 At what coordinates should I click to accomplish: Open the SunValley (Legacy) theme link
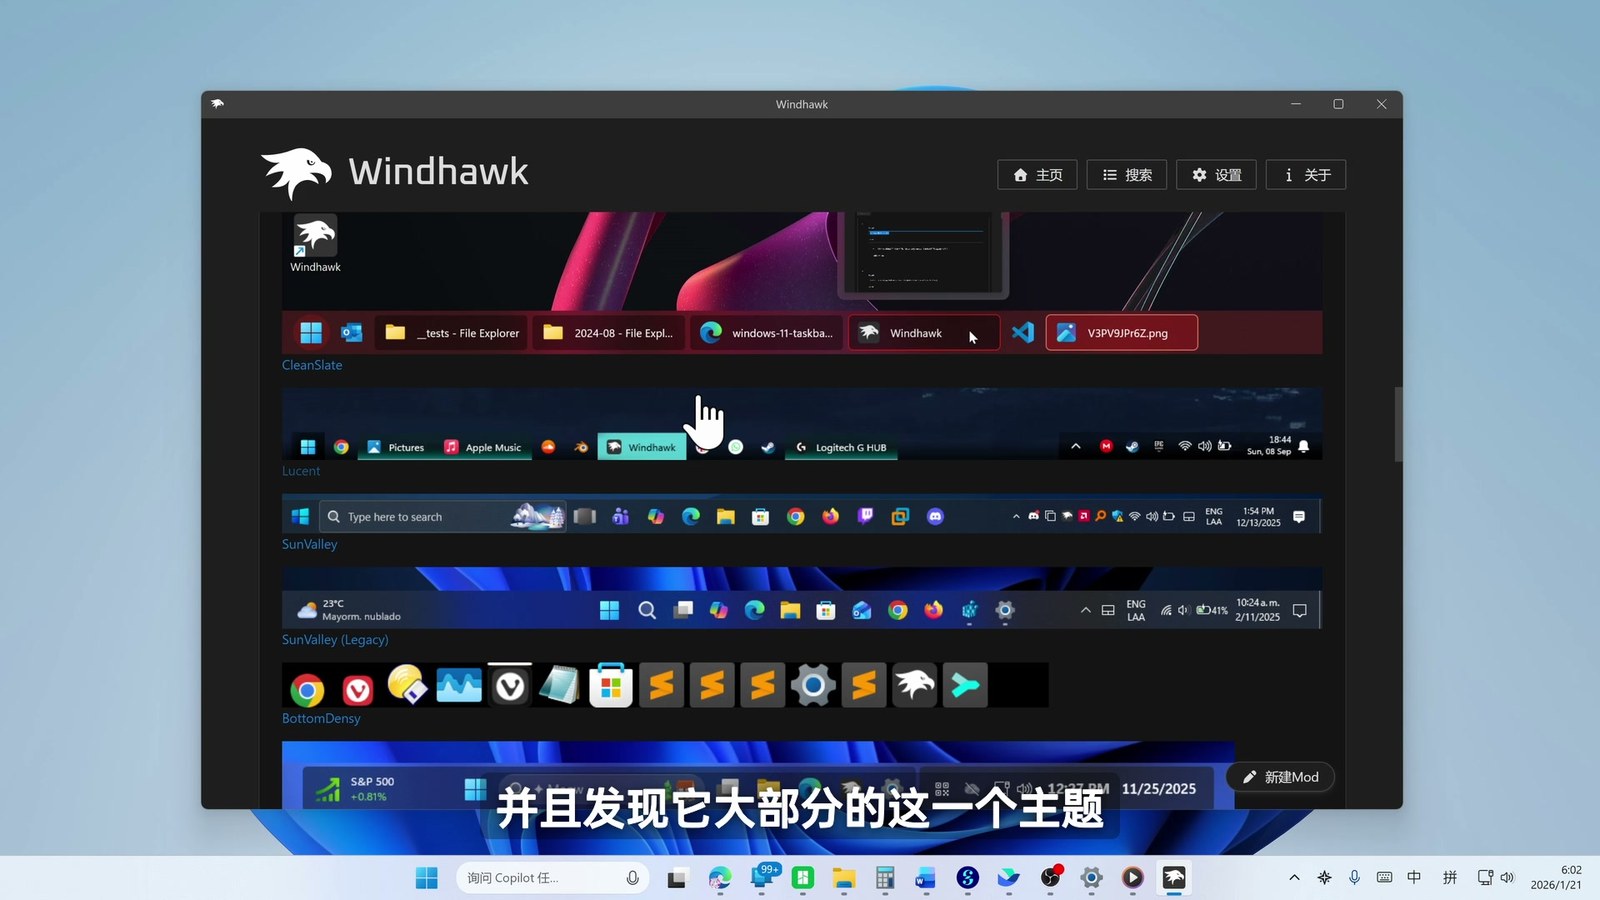(x=335, y=640)
